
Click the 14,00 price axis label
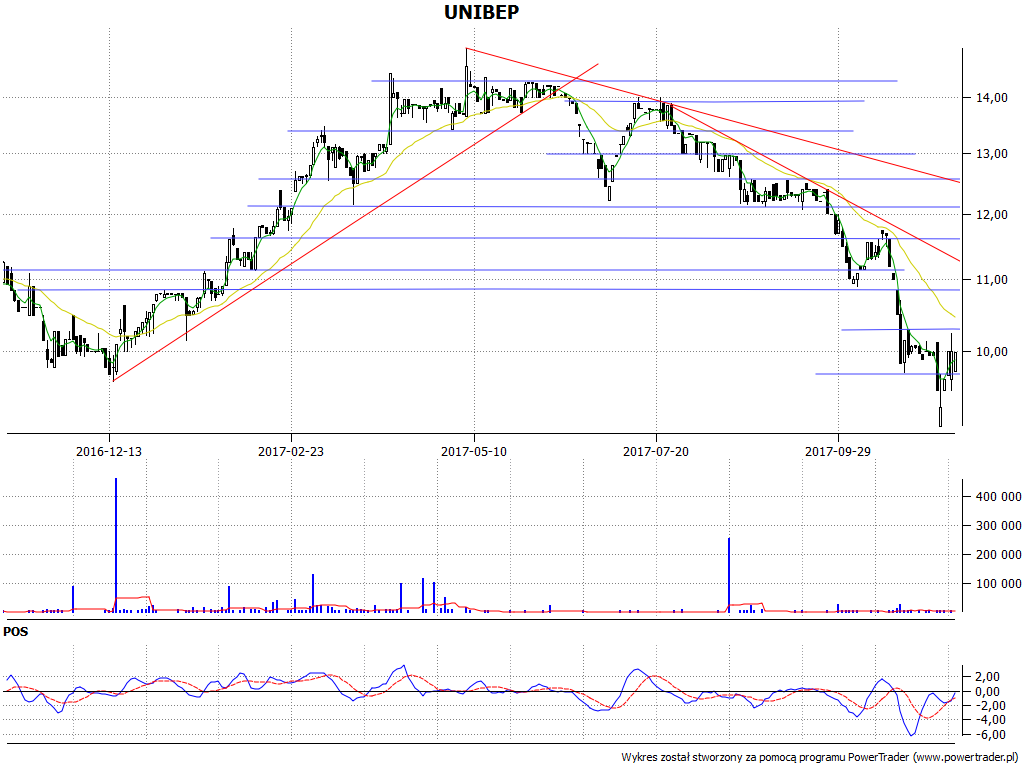tap(991, 98)
